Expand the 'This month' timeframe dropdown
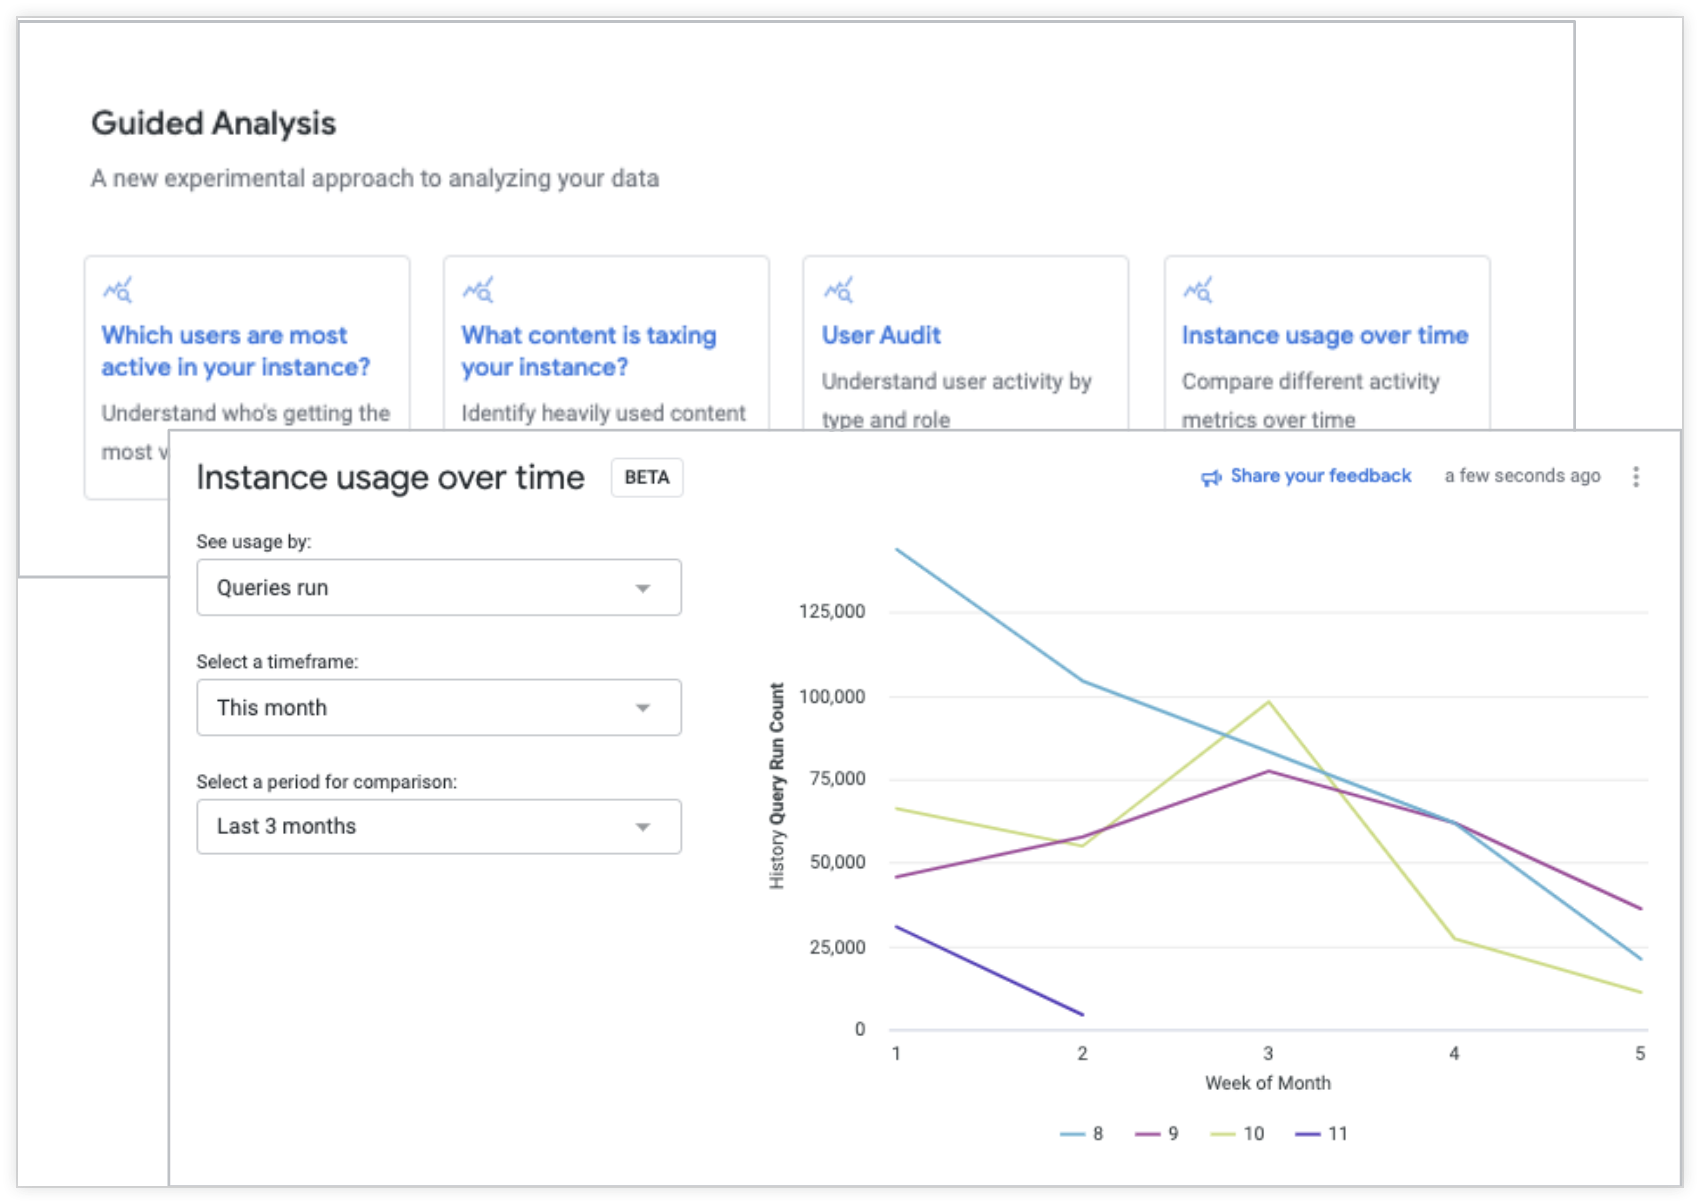This screenshot has height=1204, width=1700. pyautogui.click(x=438, y=708)
